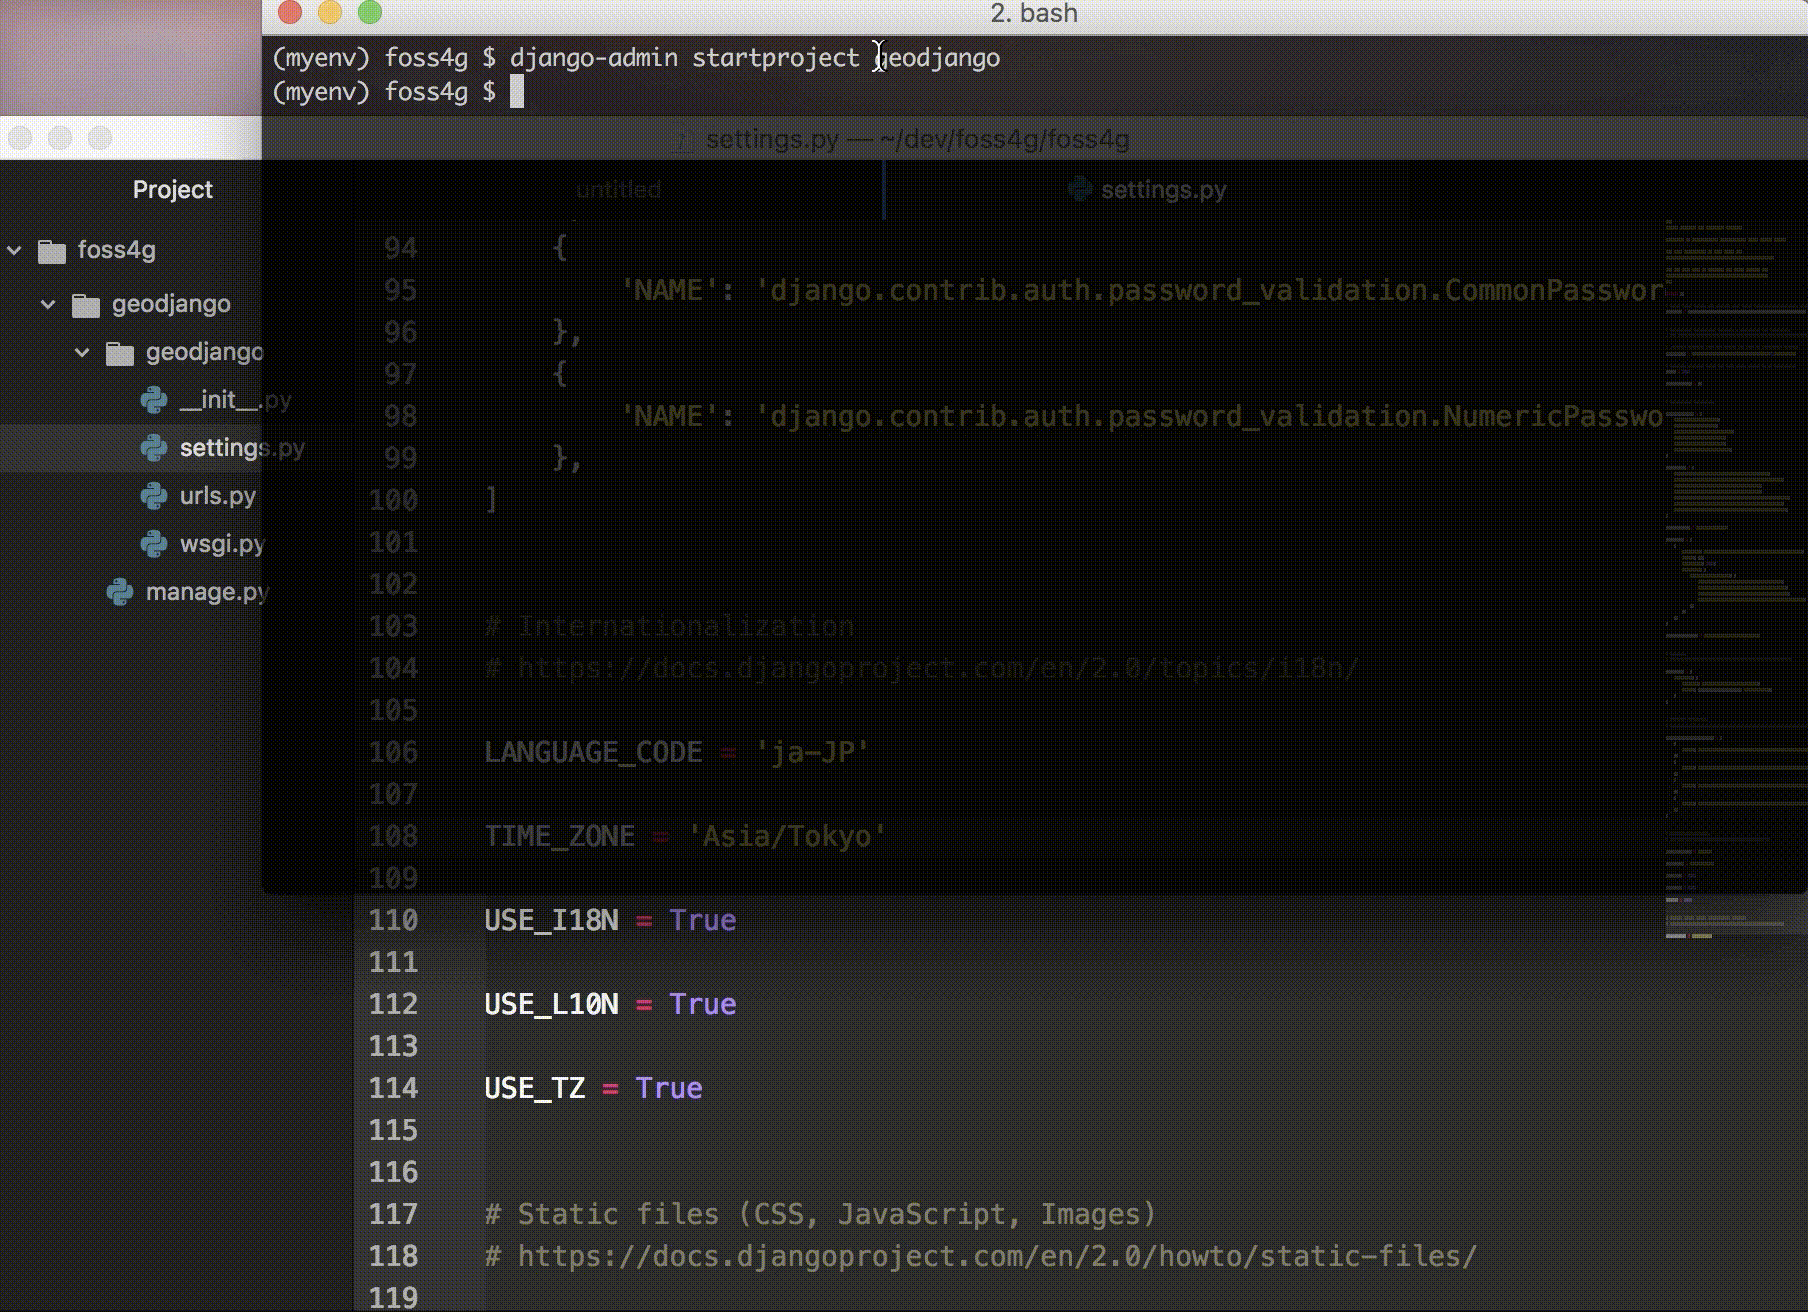This screenshot has width=1808, height=1312.
Task: Collapse the foss4g root folder chevron
Action: (x=15, y=250)
